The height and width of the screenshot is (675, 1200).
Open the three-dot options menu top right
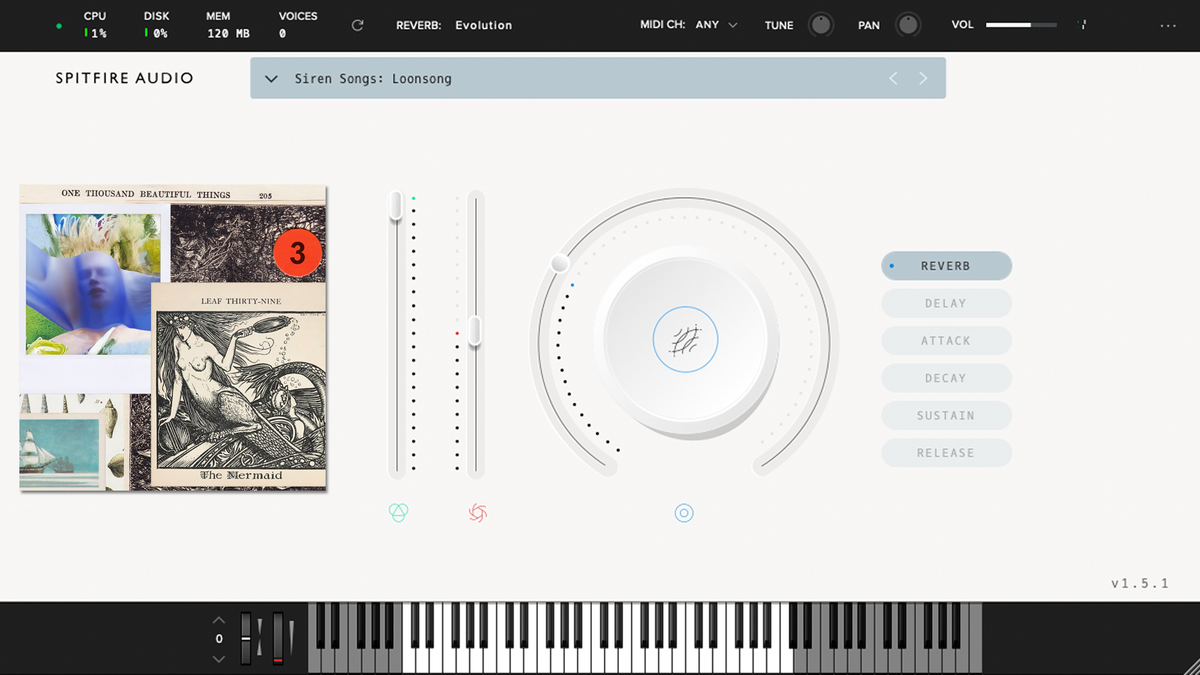coord(1168,25)
